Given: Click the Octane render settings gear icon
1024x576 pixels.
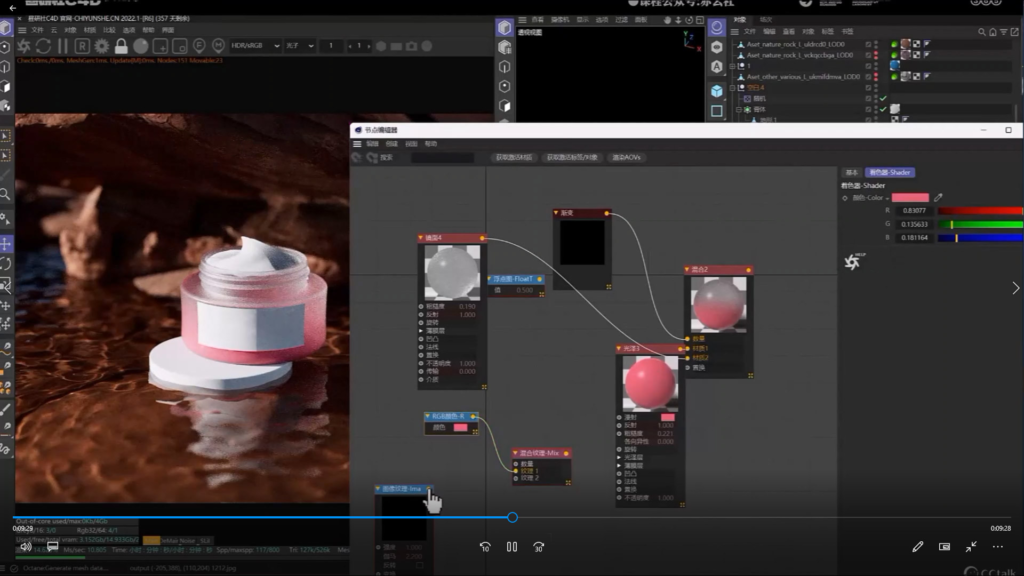Looking at the screenshot, I should point(101,46).
